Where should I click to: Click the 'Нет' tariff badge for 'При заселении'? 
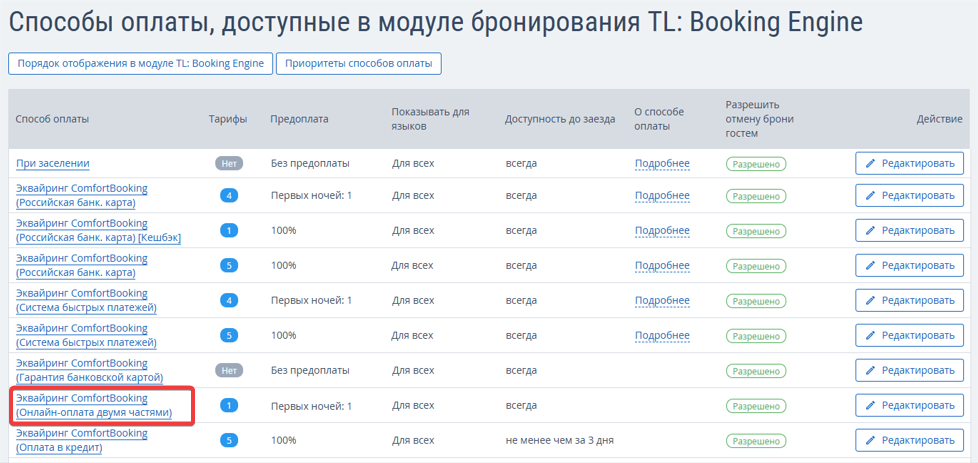[x=229, y=163]
